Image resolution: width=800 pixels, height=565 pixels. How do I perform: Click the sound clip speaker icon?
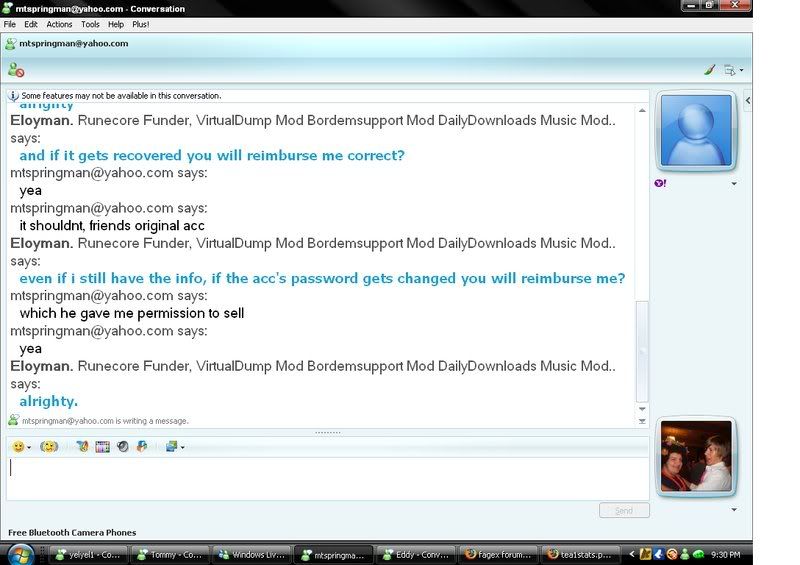tap(122, 447)
